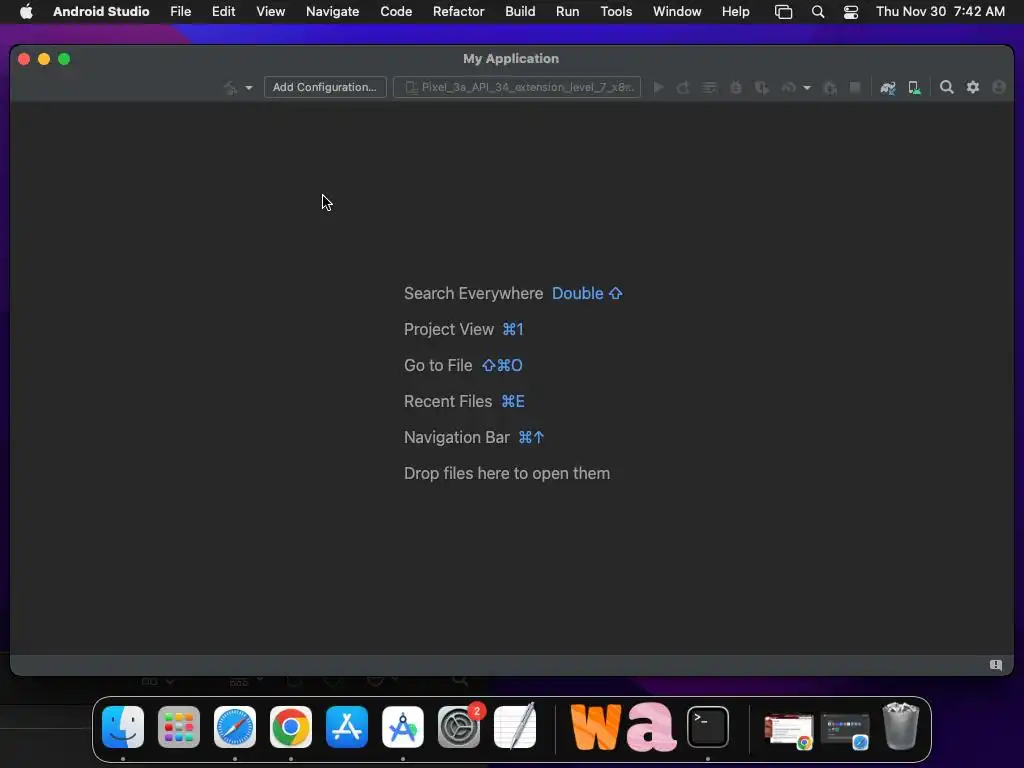Viewport: 1024px width, 768px height.
Task: Expand the Profile dropdown arrow
Action: coord(807,88)
